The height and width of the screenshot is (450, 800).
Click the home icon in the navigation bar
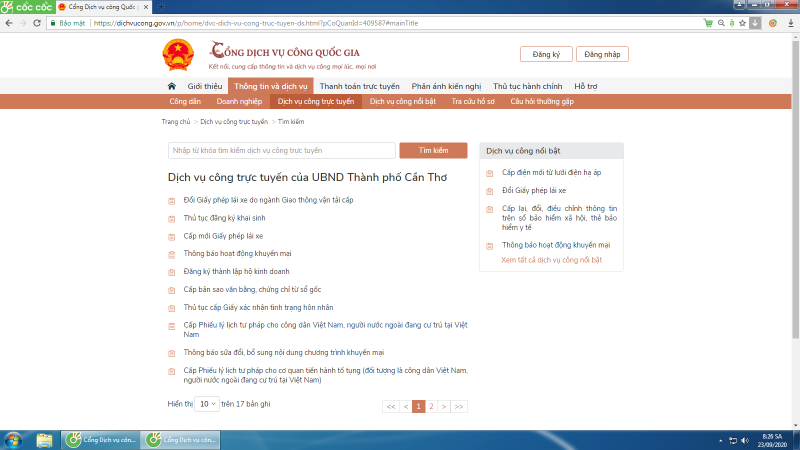coord(171,87)
